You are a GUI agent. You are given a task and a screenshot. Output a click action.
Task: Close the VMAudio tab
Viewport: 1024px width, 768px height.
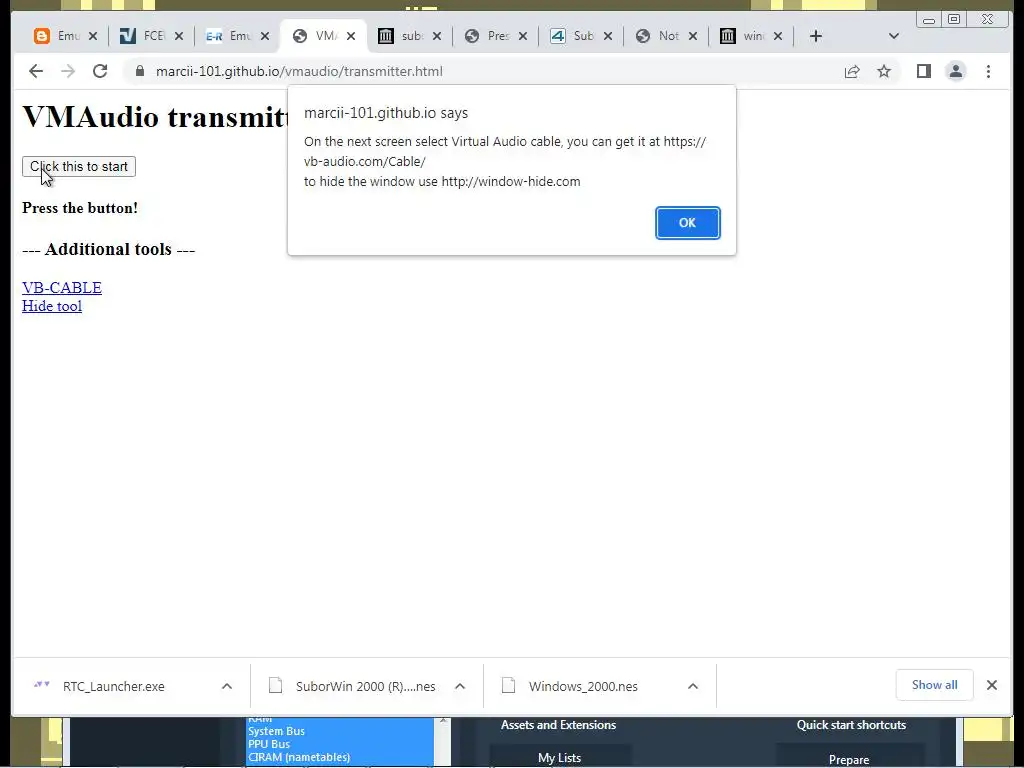click(x=351, y=36)
